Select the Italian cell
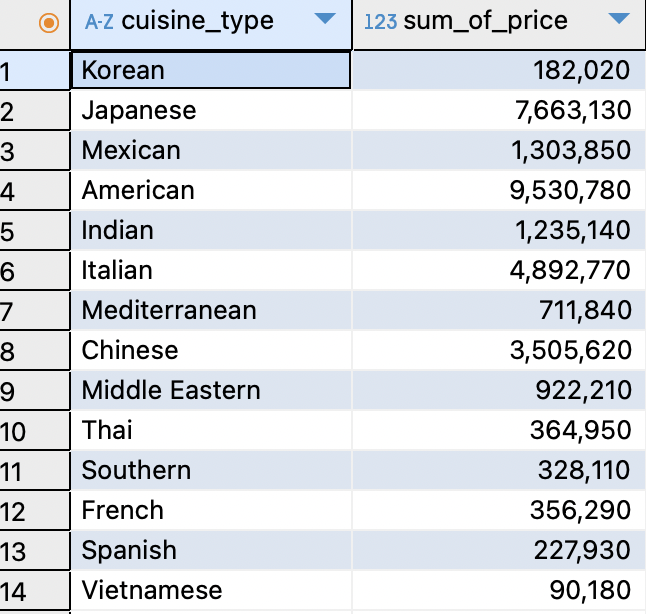646x614 pixels. click(211, 270)
